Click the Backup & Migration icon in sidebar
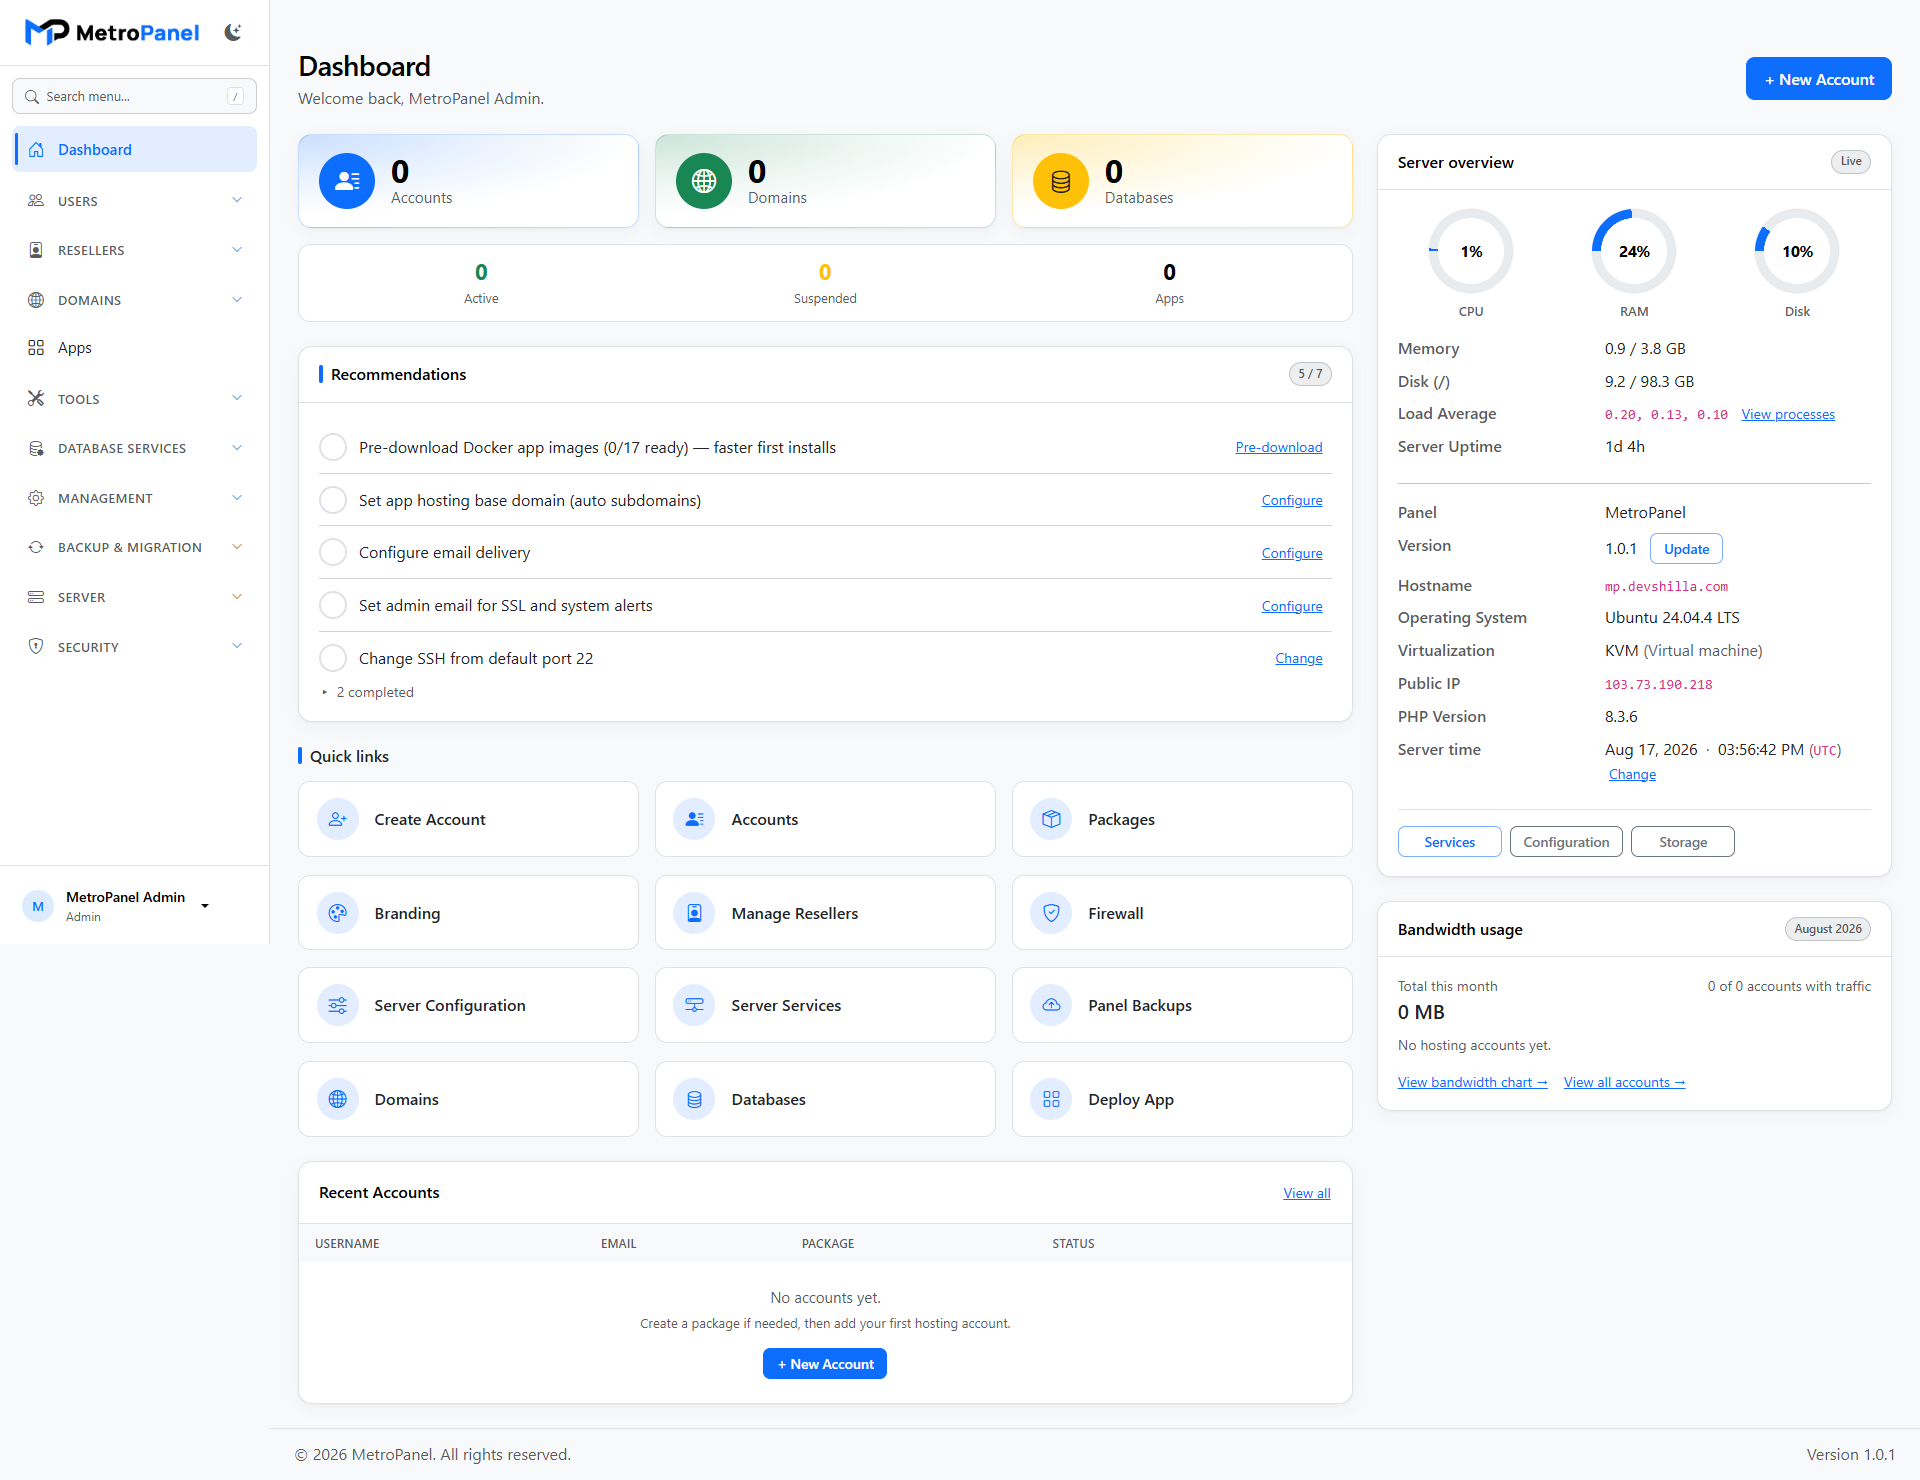 tap(36, 547)
